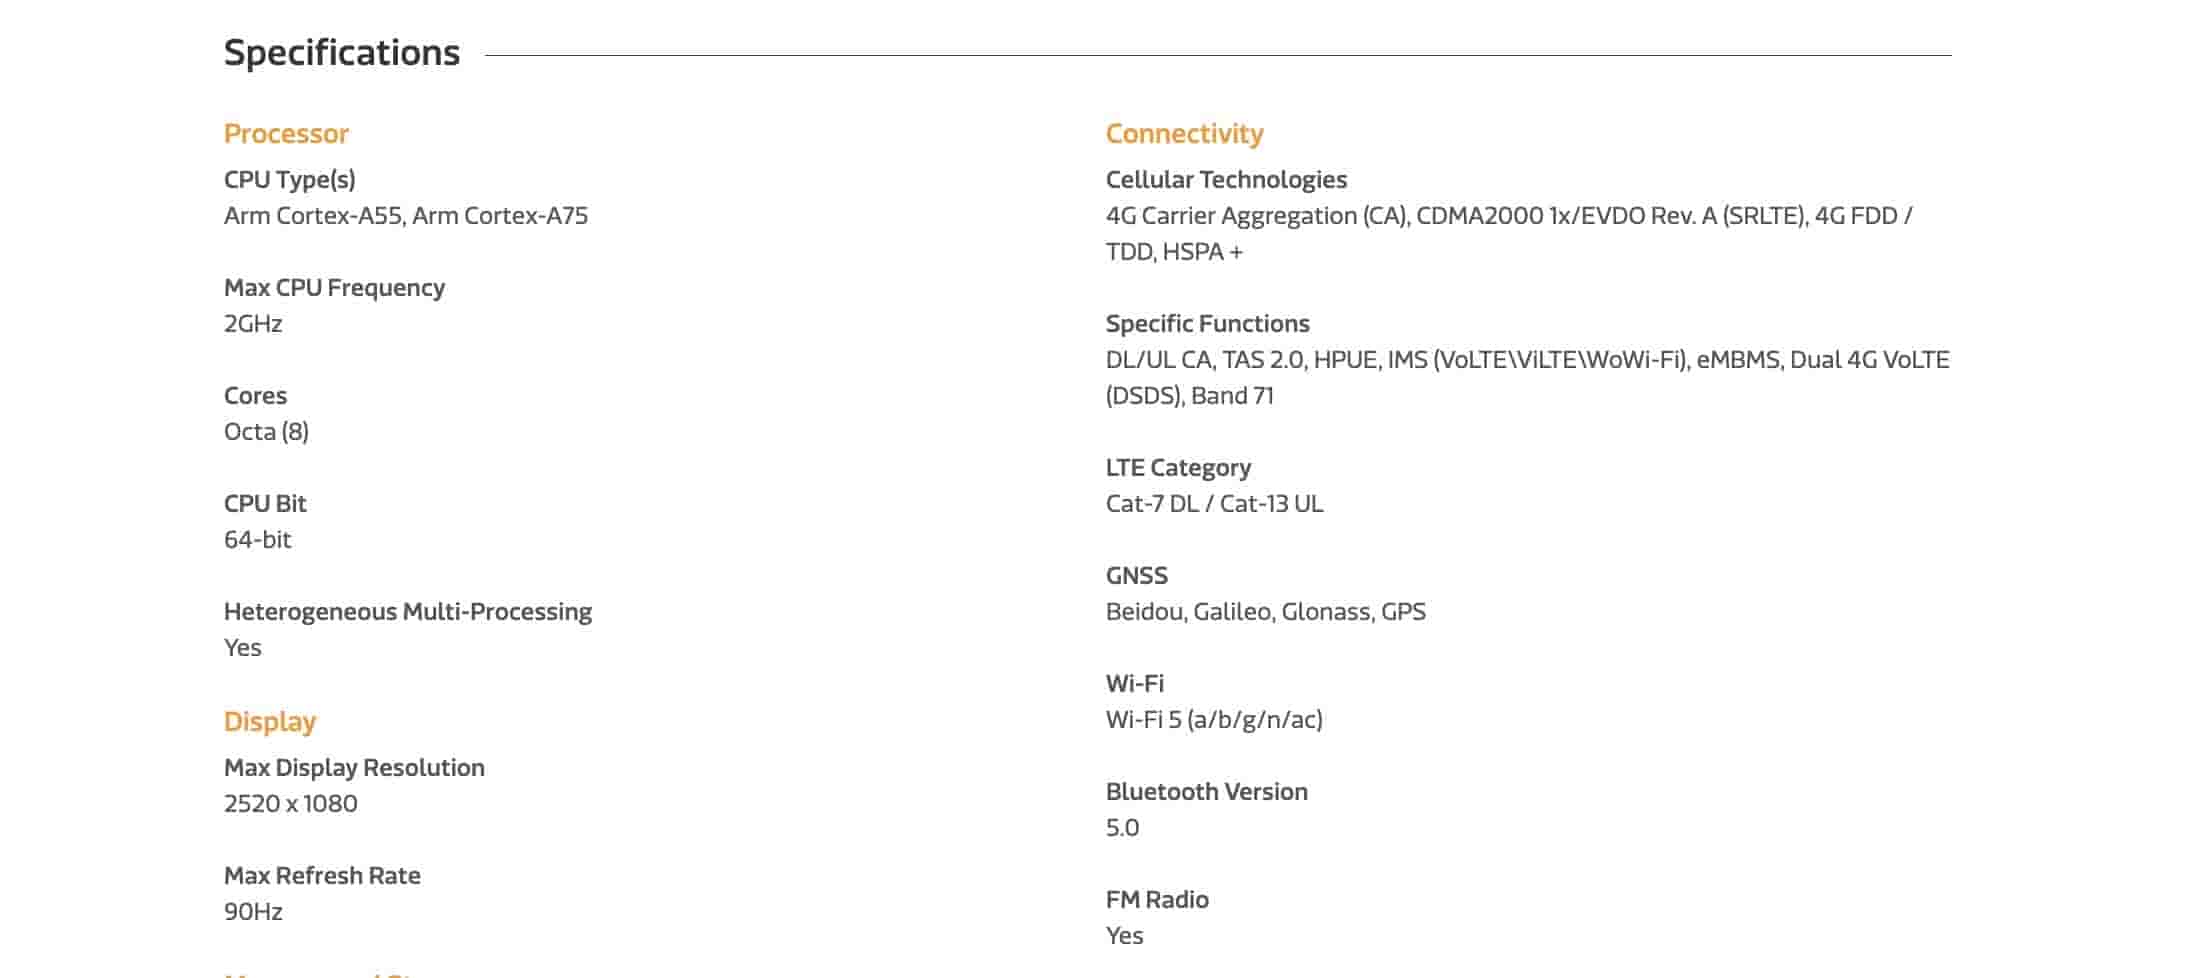This screenshot has height=978, width=2206.
Task: Select the Bluetooth Version label
Action: pos(1206,792)
